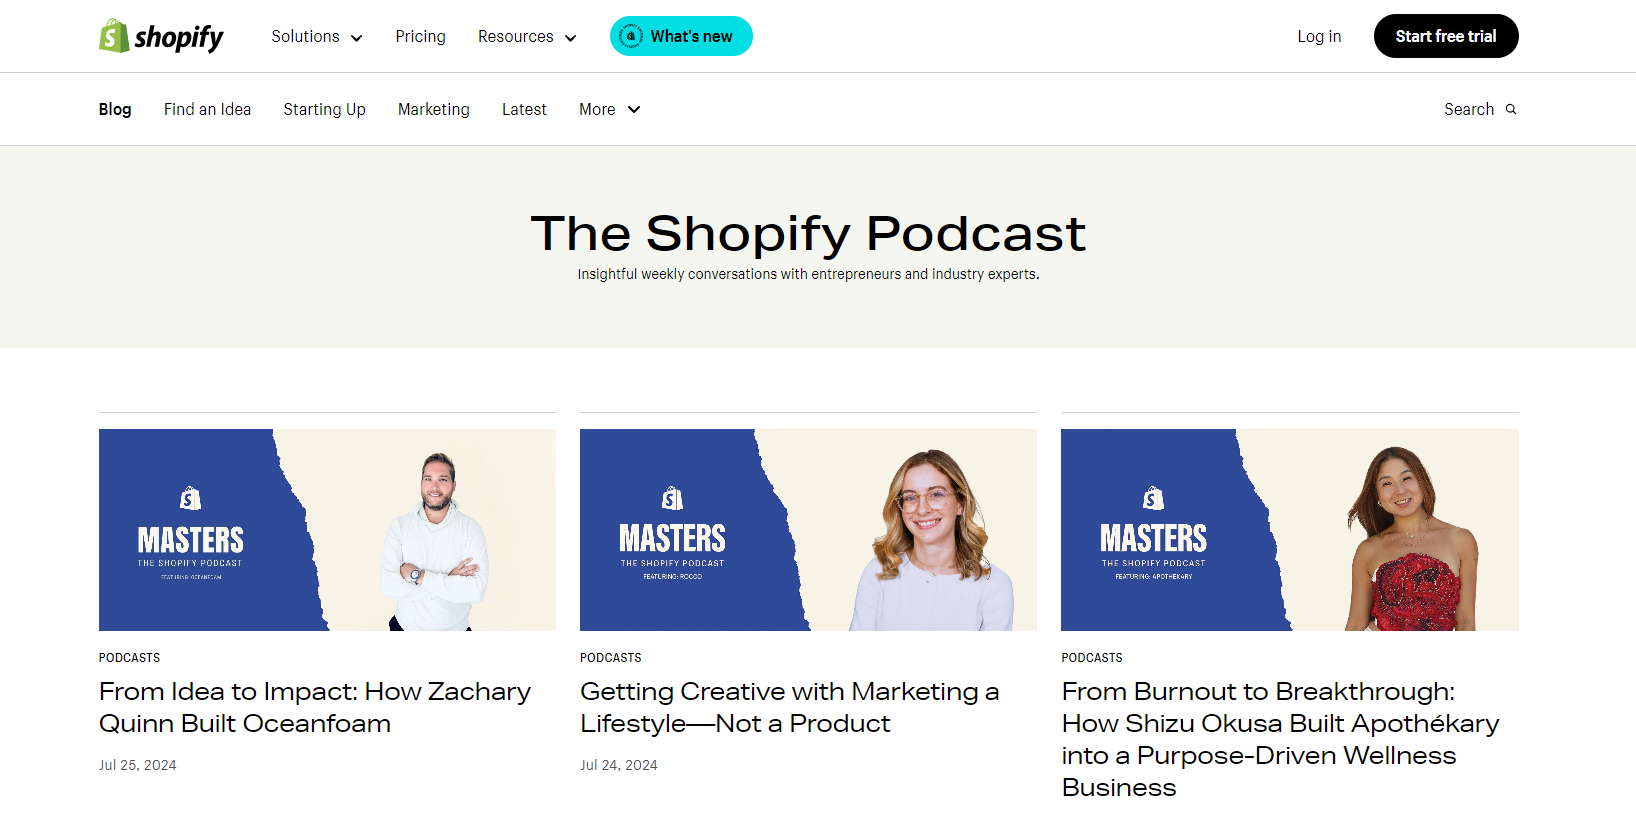The width and height of the screenshot is (1636, 814).
Task: Open the Starting Up category
Action: pyautogui.click(x=324, y=109)
